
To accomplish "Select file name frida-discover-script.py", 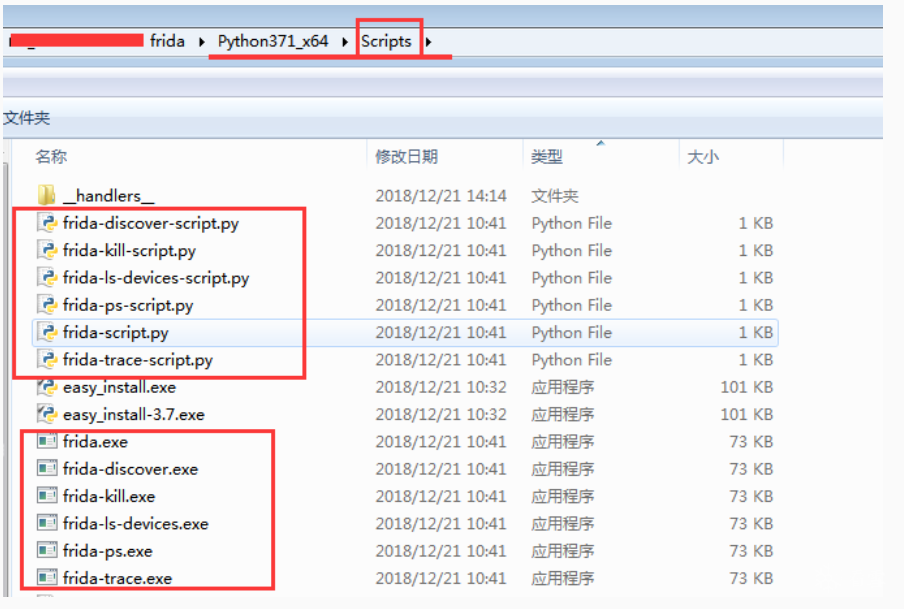I will point(150,223).
